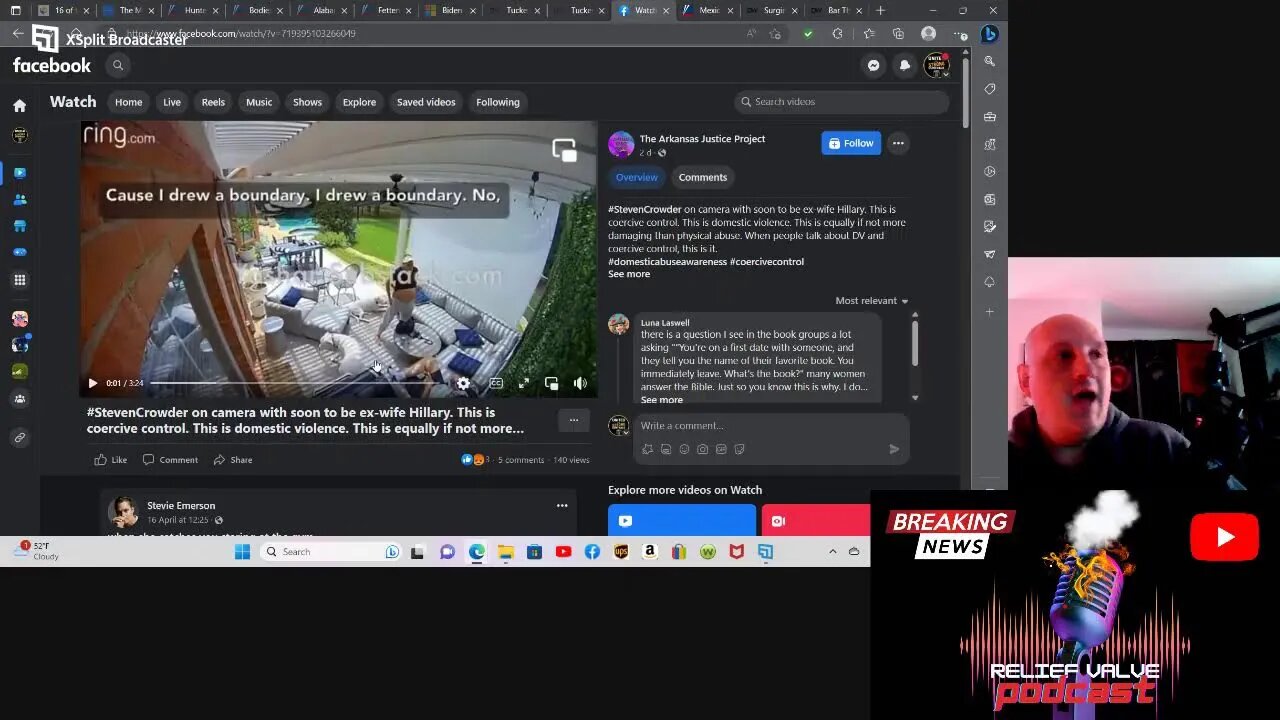Open Facebook search magnifier
Viewport: 1280px width, 720px height.
[x=118, y=65]
